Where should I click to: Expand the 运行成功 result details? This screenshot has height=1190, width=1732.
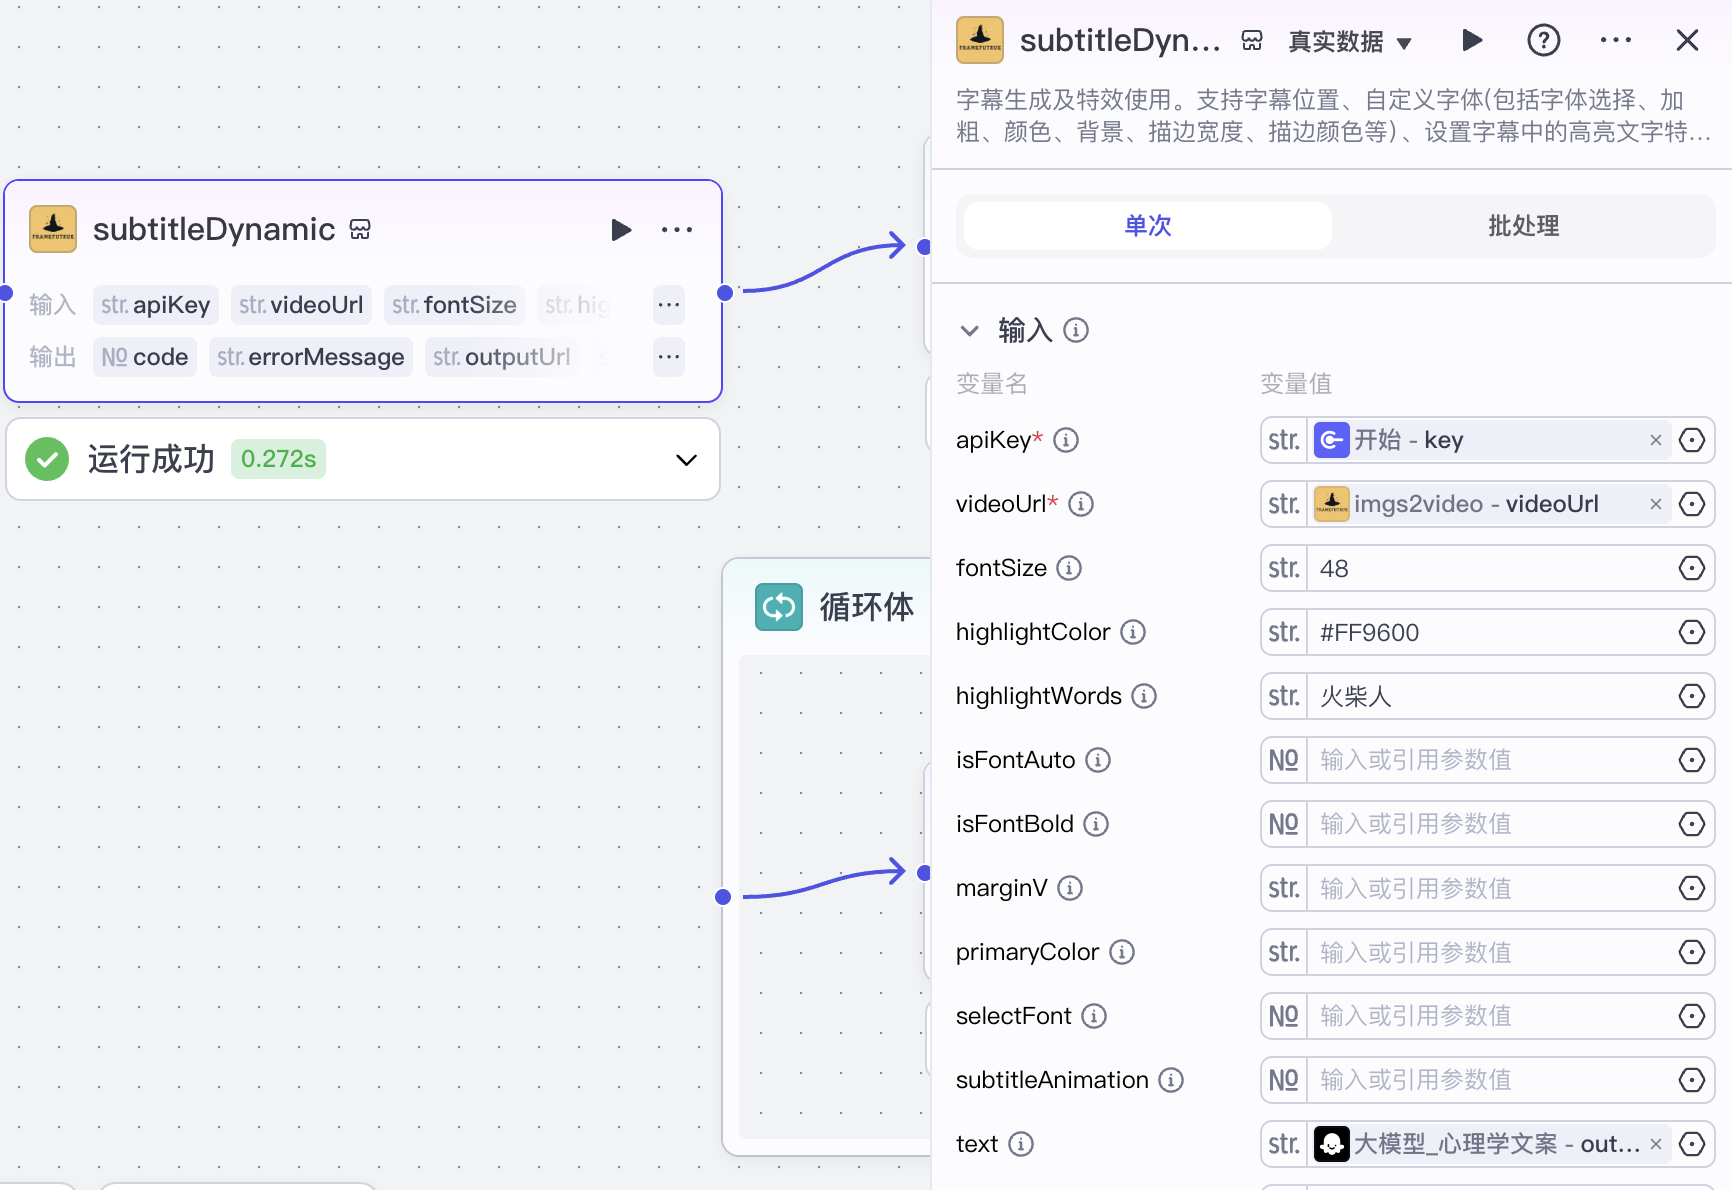point(686,460)
